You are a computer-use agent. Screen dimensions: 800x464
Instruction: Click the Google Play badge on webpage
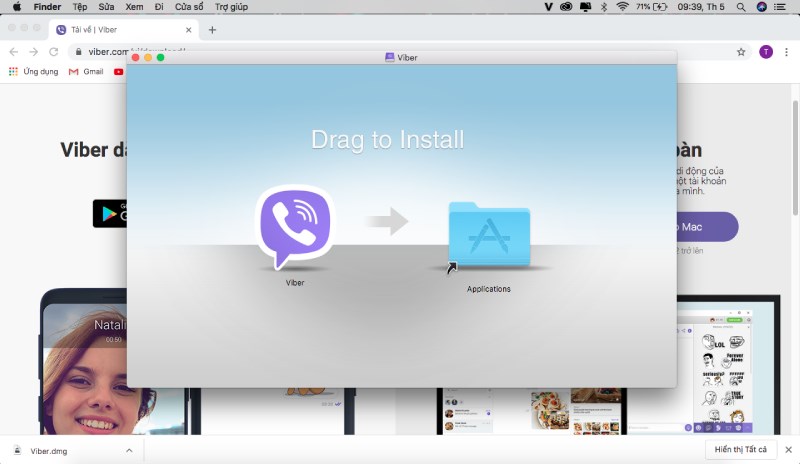[x=110, y=213]
